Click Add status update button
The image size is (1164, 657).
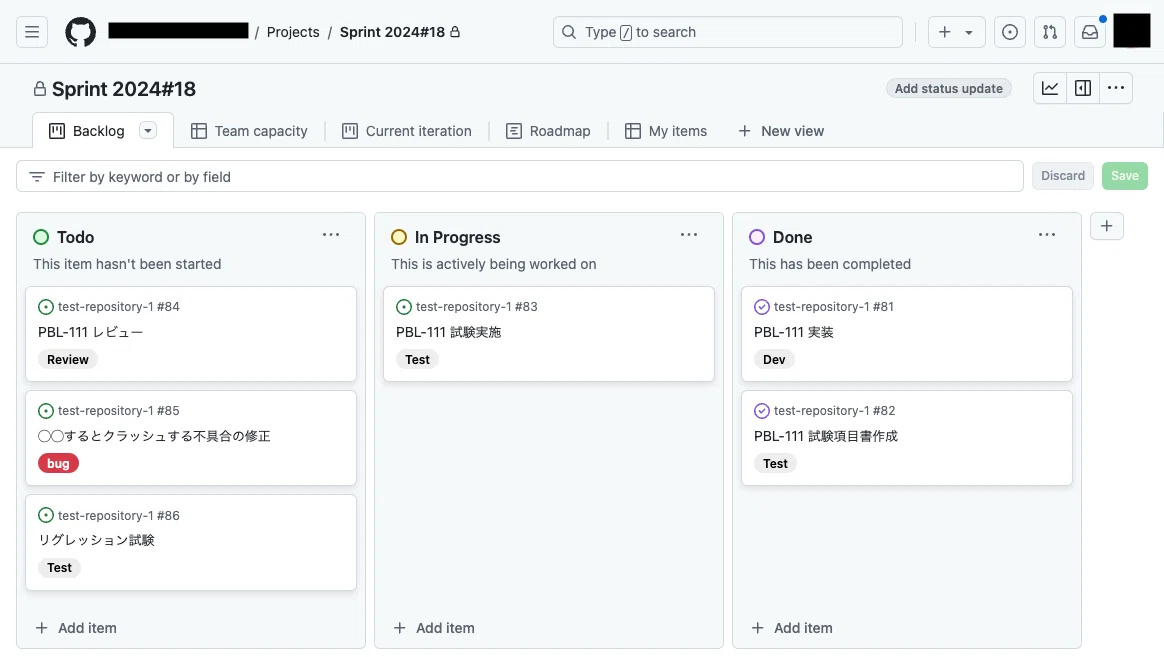click(x=948, y=88)
